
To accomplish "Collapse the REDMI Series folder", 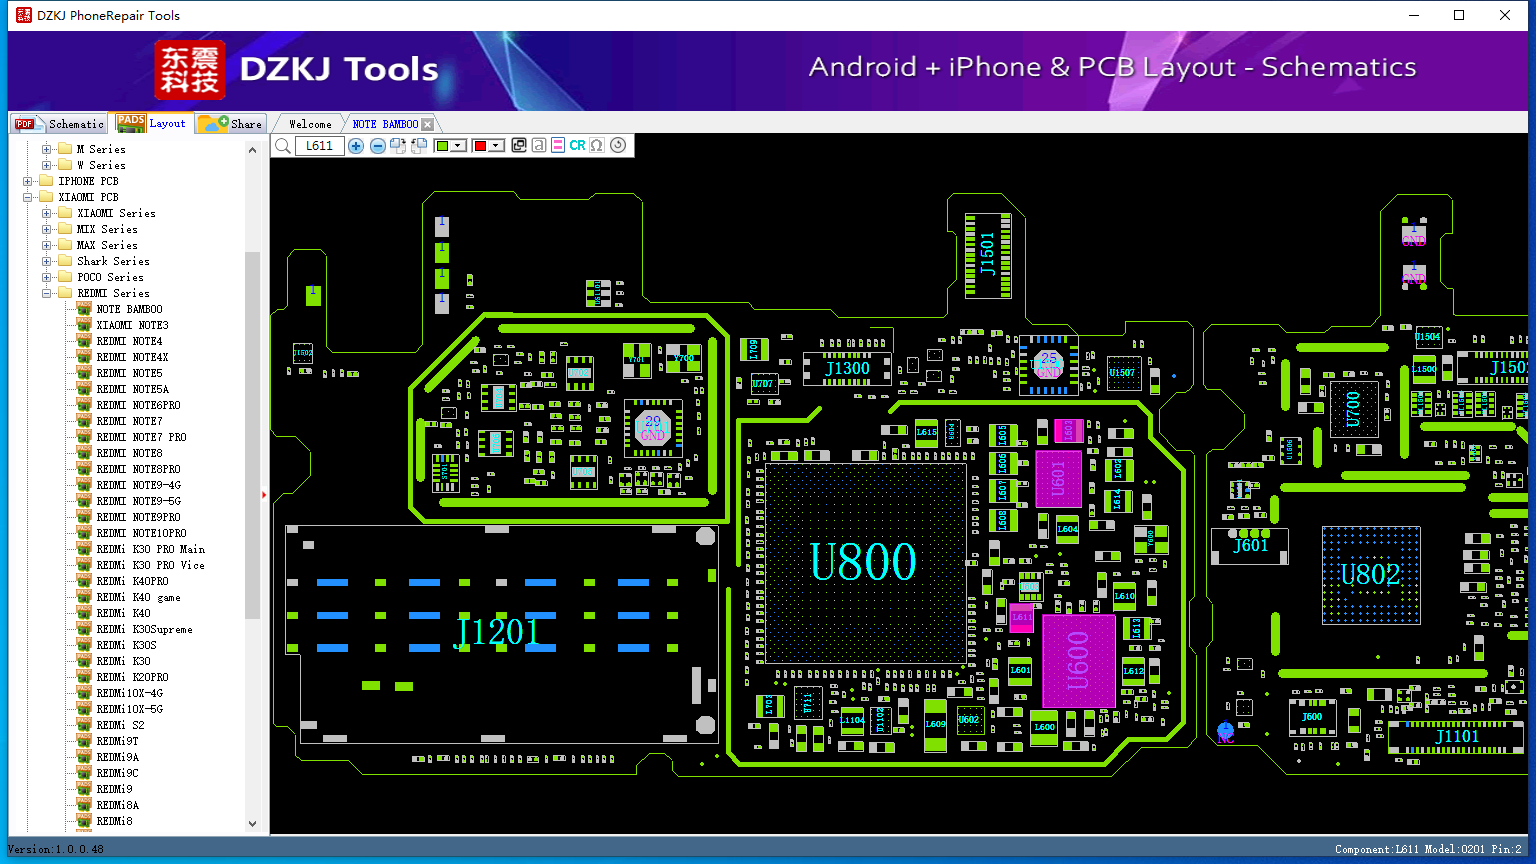I will coord(46,293).
